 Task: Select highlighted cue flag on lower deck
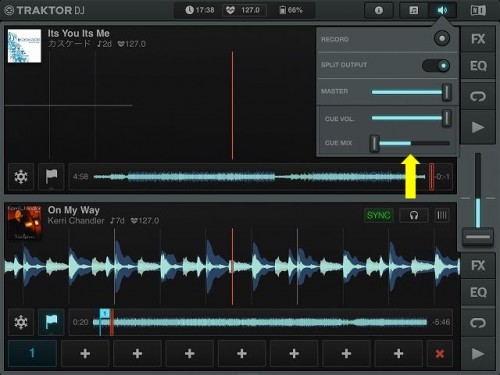(51, 322)
